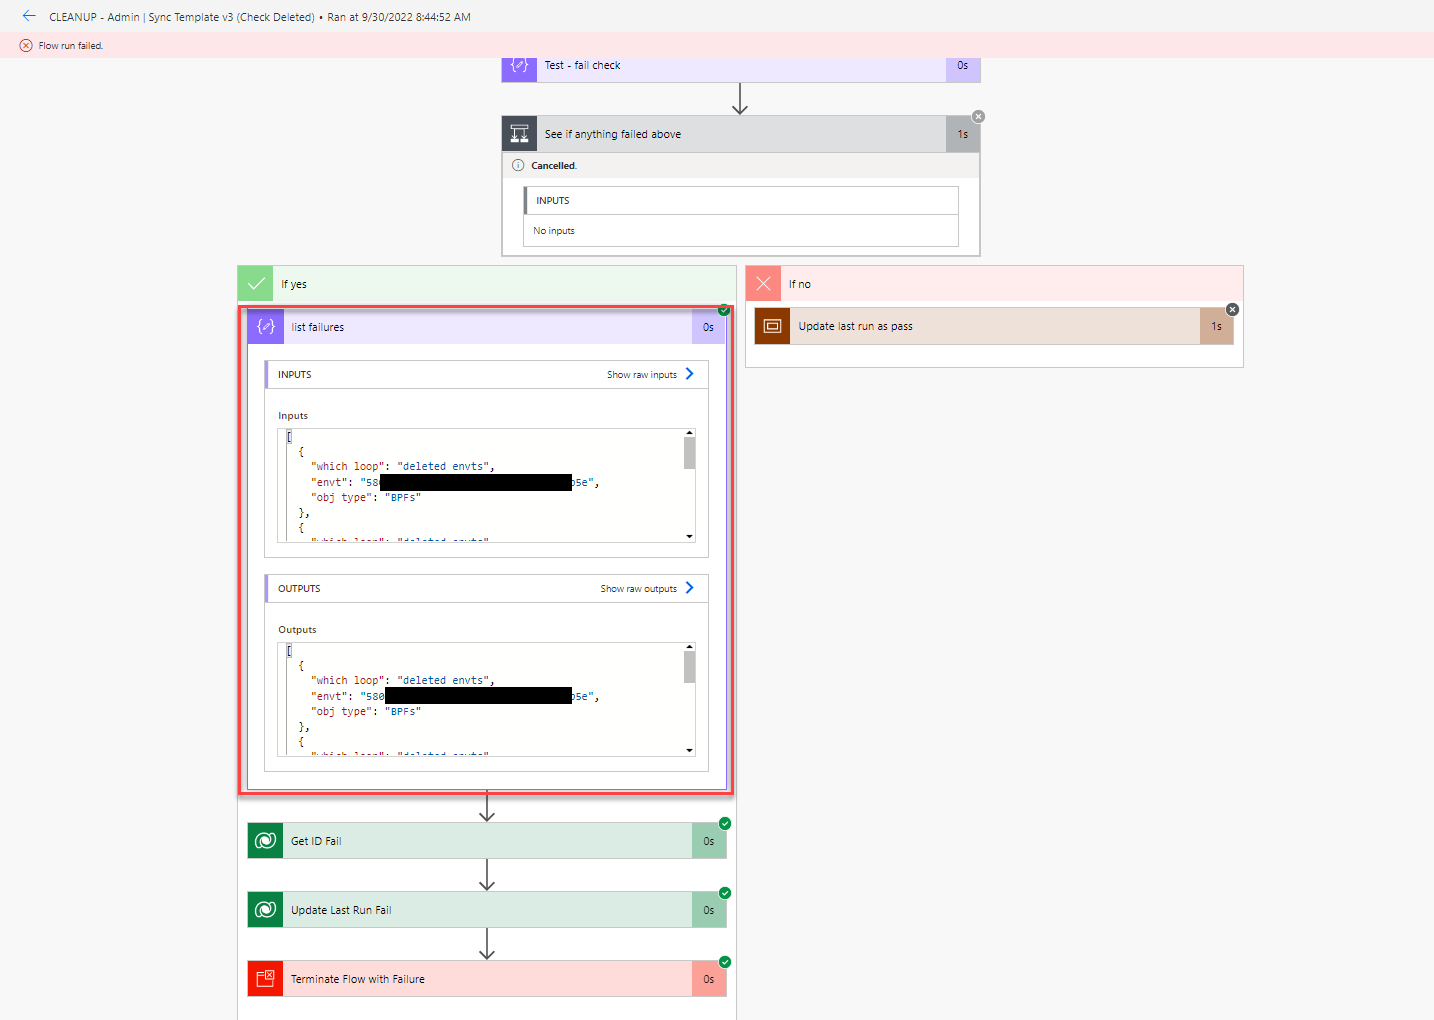
Task: Click the 0s duration on Update Last Run Fail
Action: (x=708, y=910)
